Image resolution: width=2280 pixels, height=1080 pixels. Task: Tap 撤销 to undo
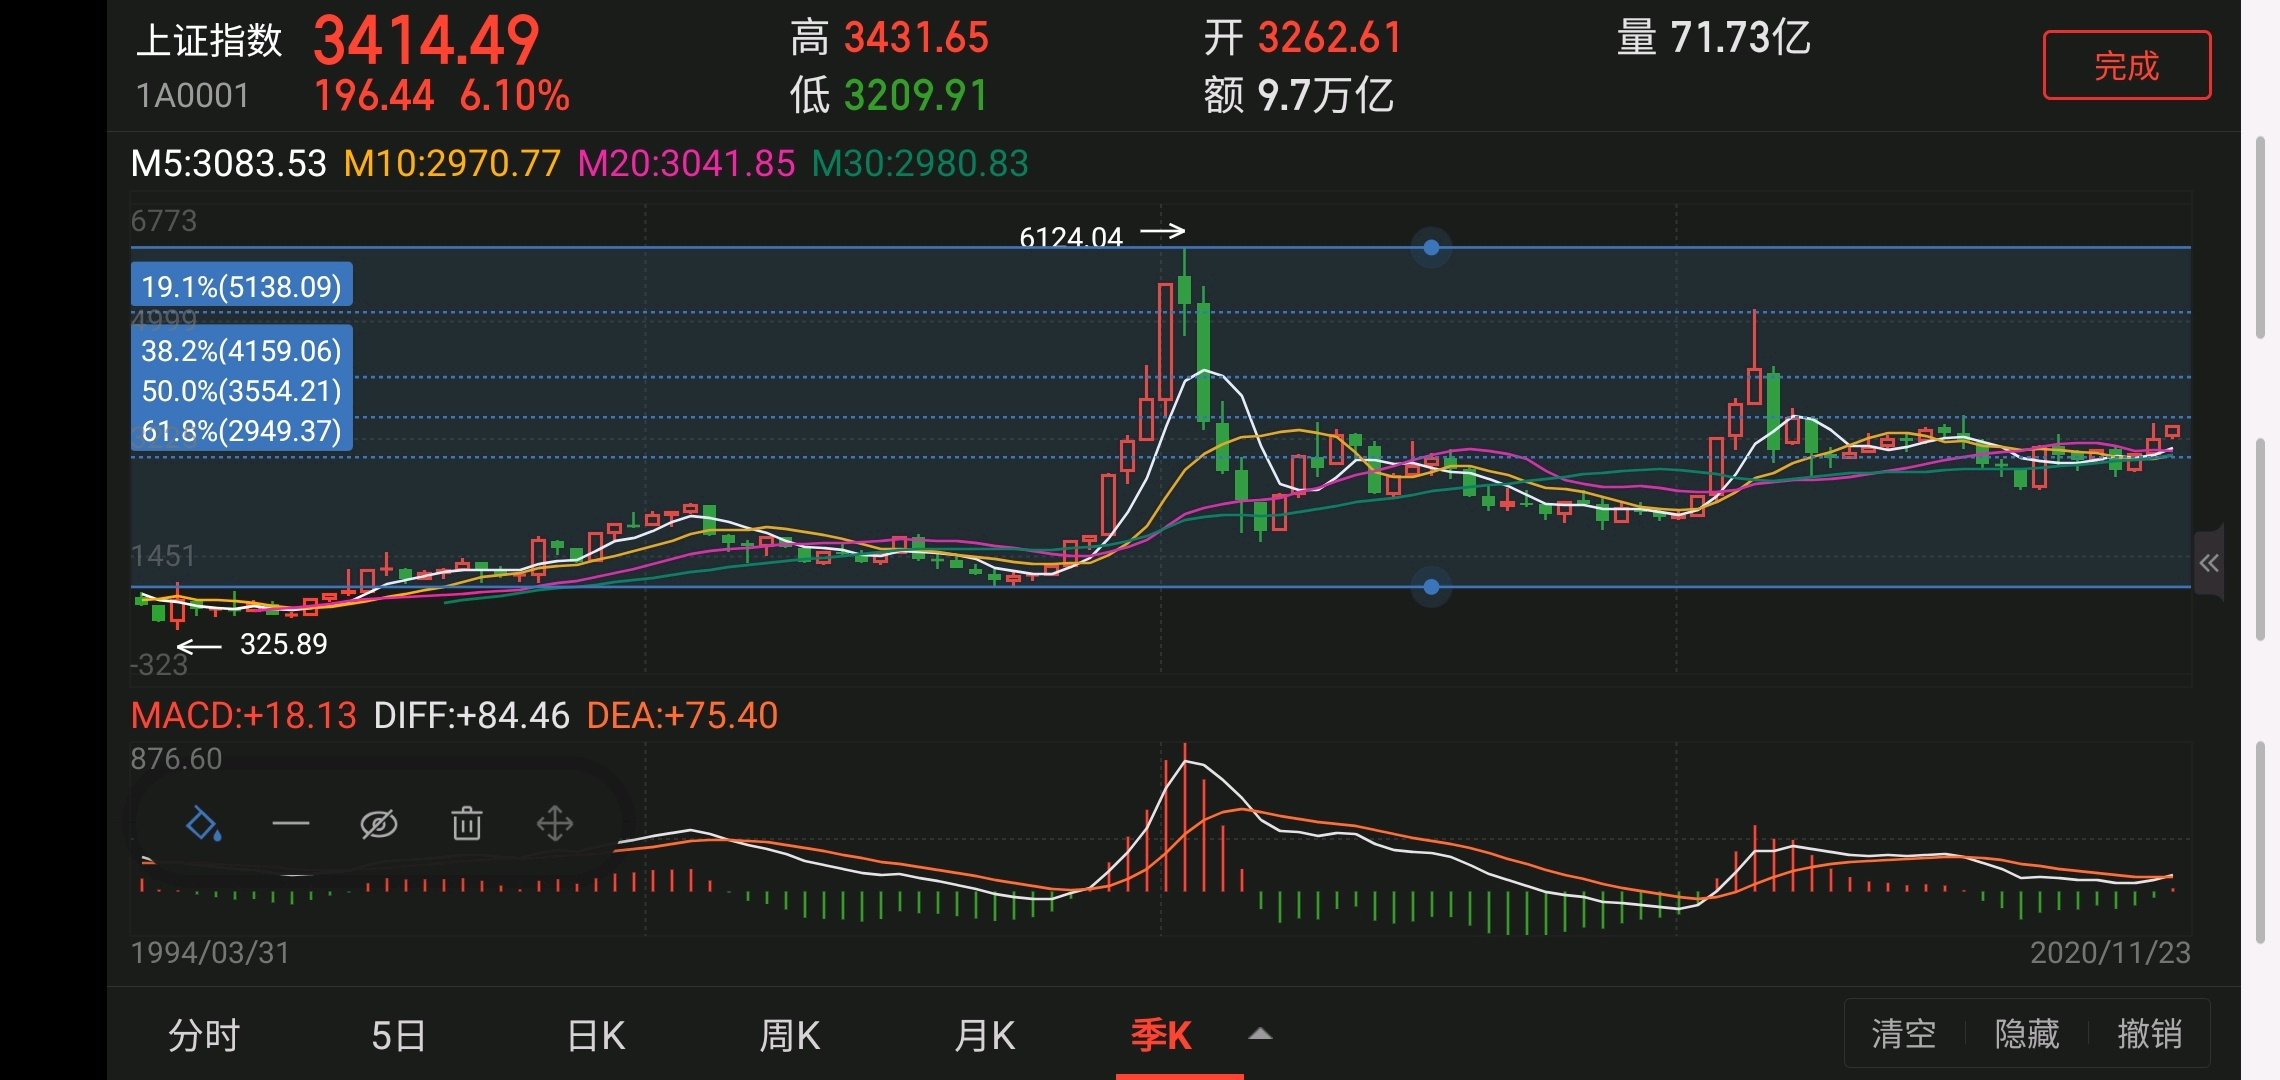[2149, 1034]
